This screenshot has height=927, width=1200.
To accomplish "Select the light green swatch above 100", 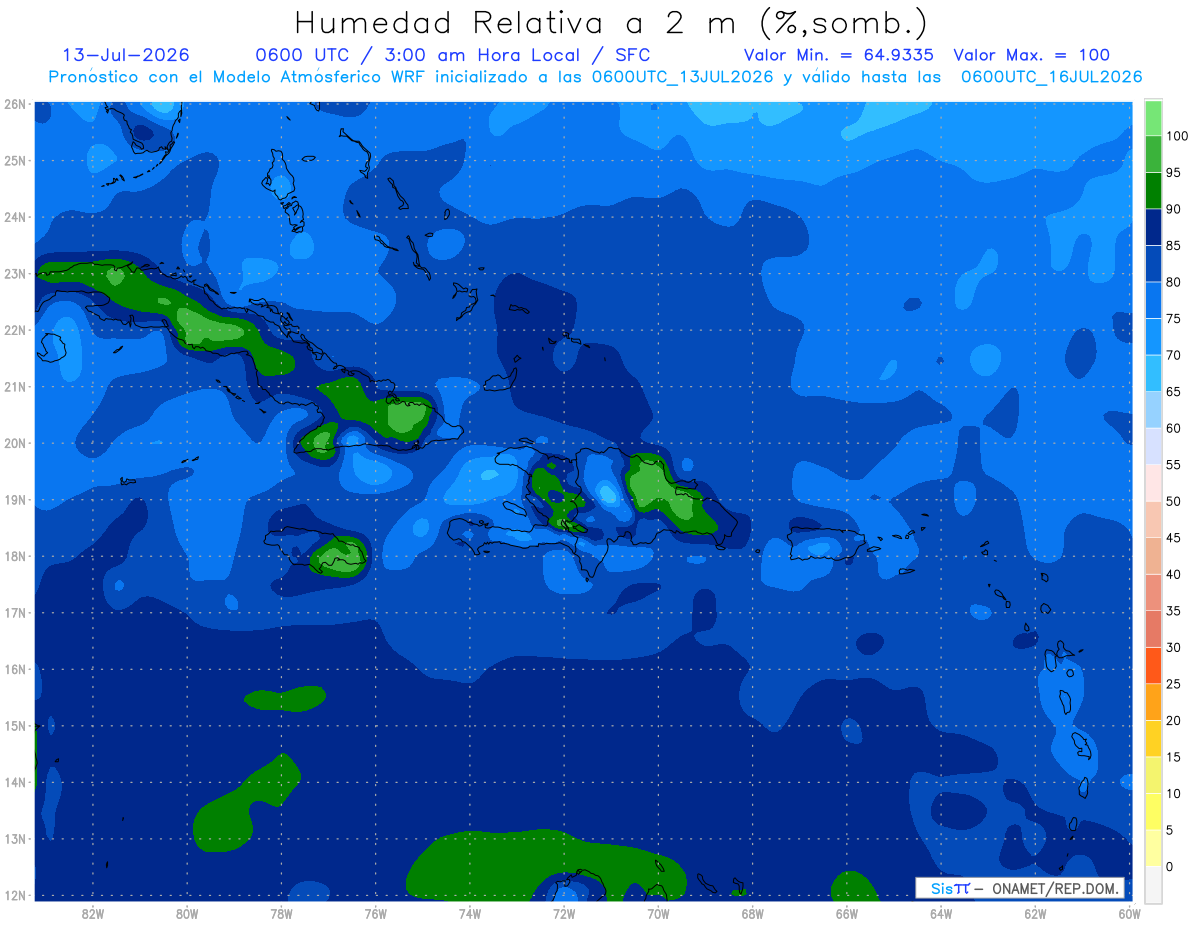I will 1153,118.
